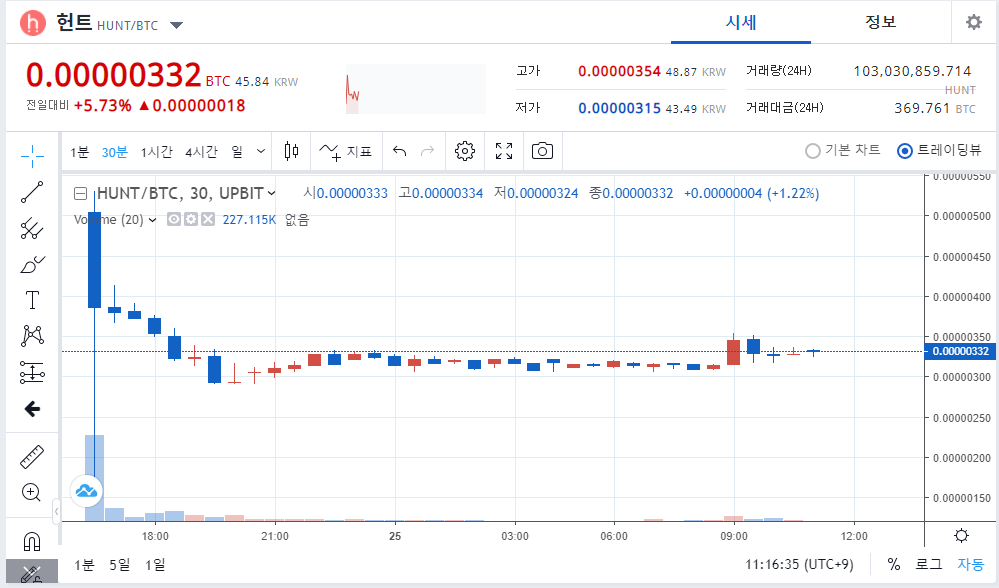Set date range to 1분 at bottom
This screenshot has height=588, width=999.
click(84, 564)
